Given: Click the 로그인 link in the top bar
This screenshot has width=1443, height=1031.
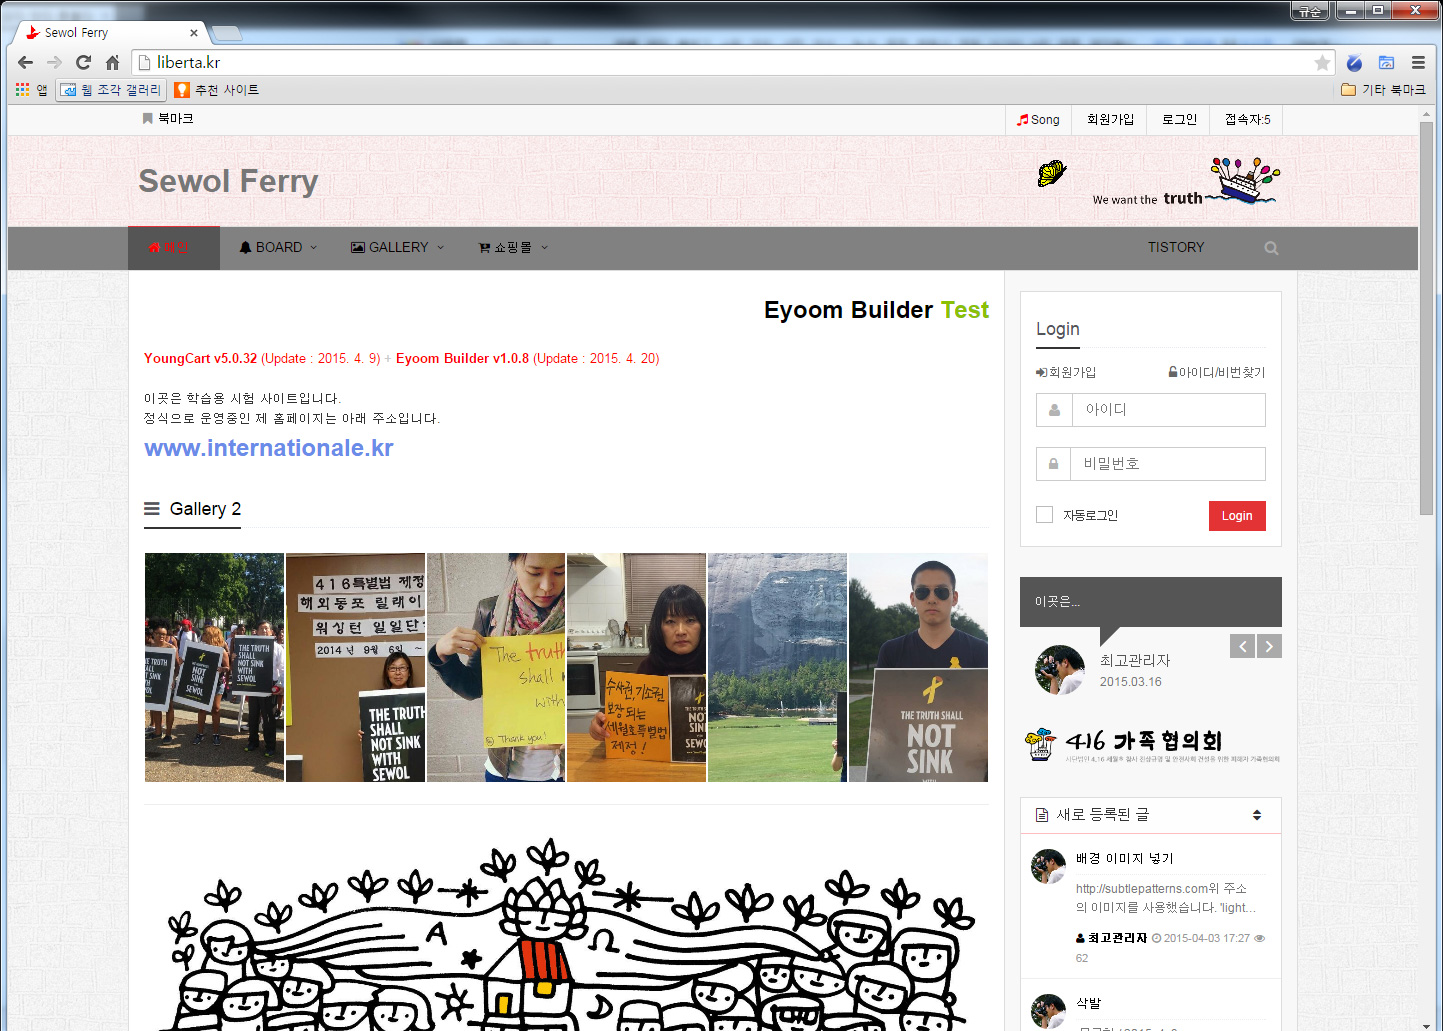Looking at the screenshot, I should (x=1179, y=120).
